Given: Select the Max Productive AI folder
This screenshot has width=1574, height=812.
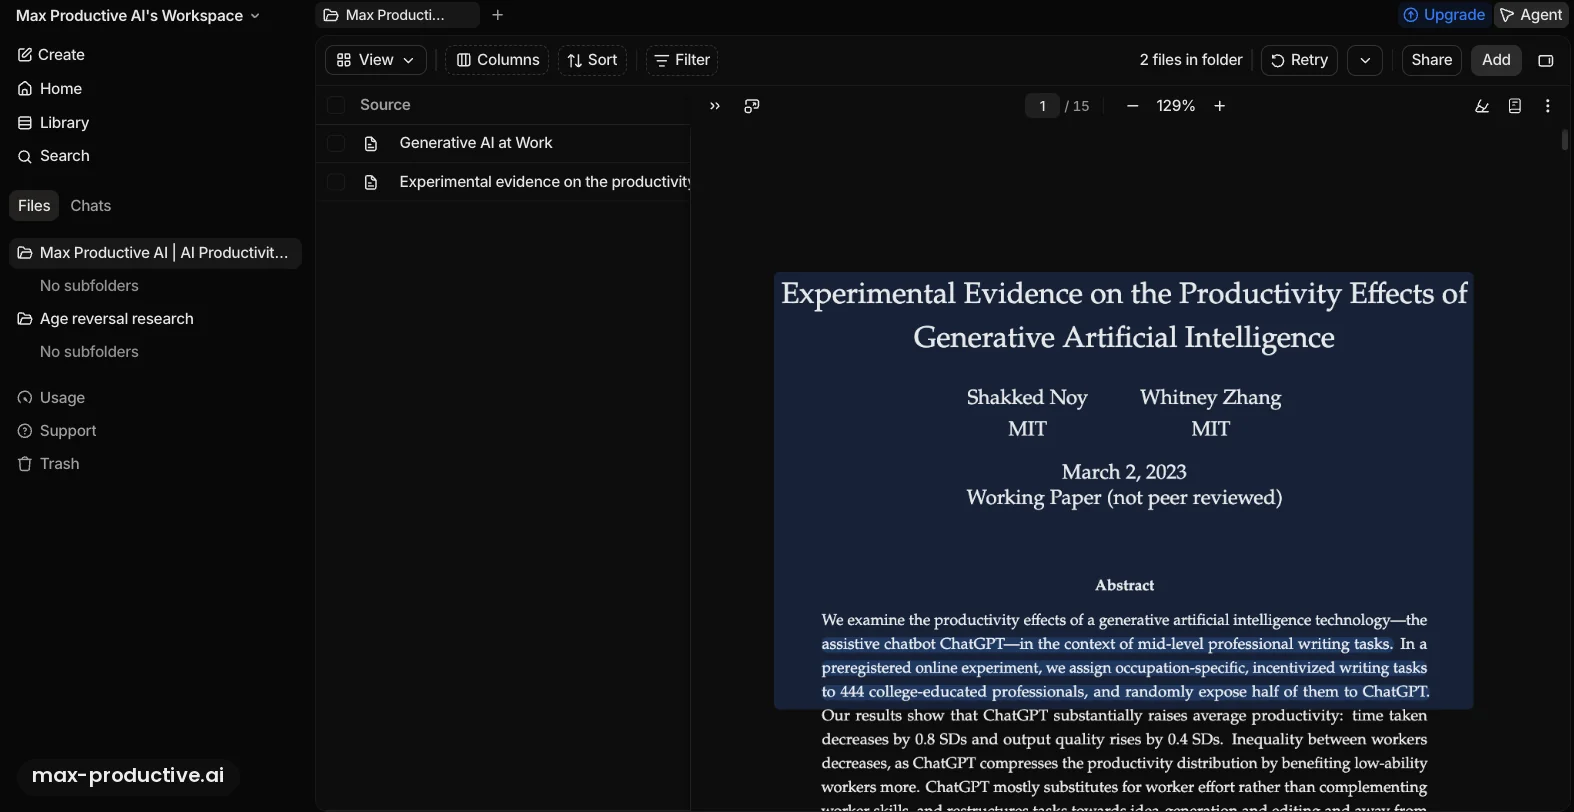Looking at the screenshot, I should point(155,253).
